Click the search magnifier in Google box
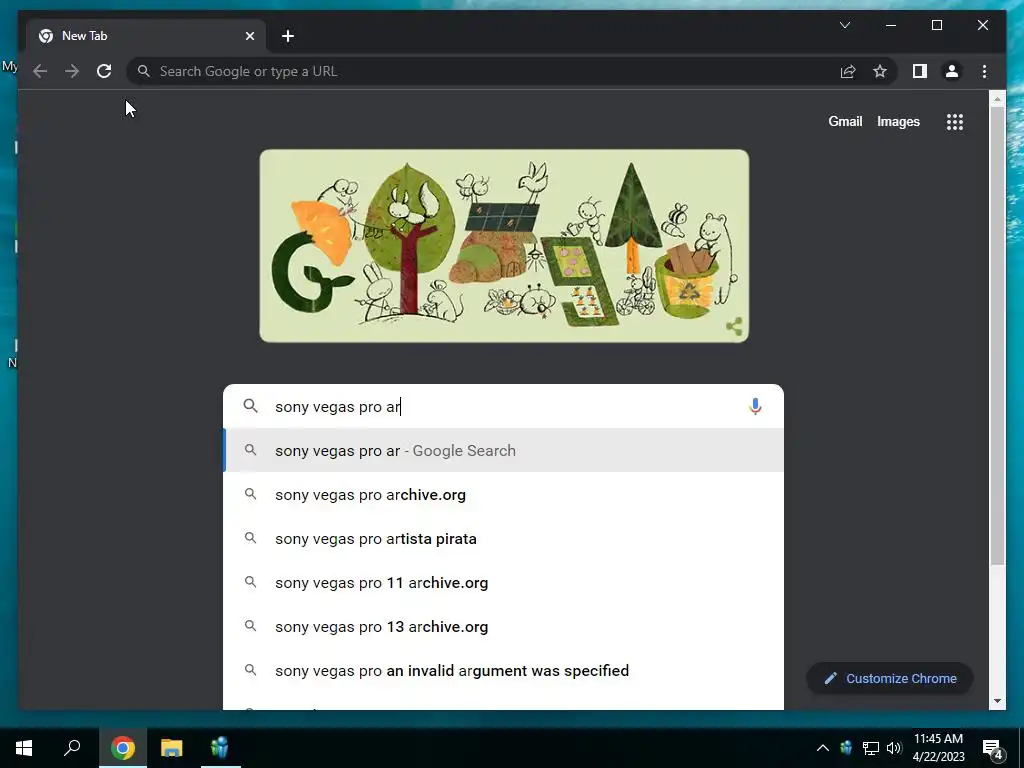 pyautogui.click(x=251, y=406)
